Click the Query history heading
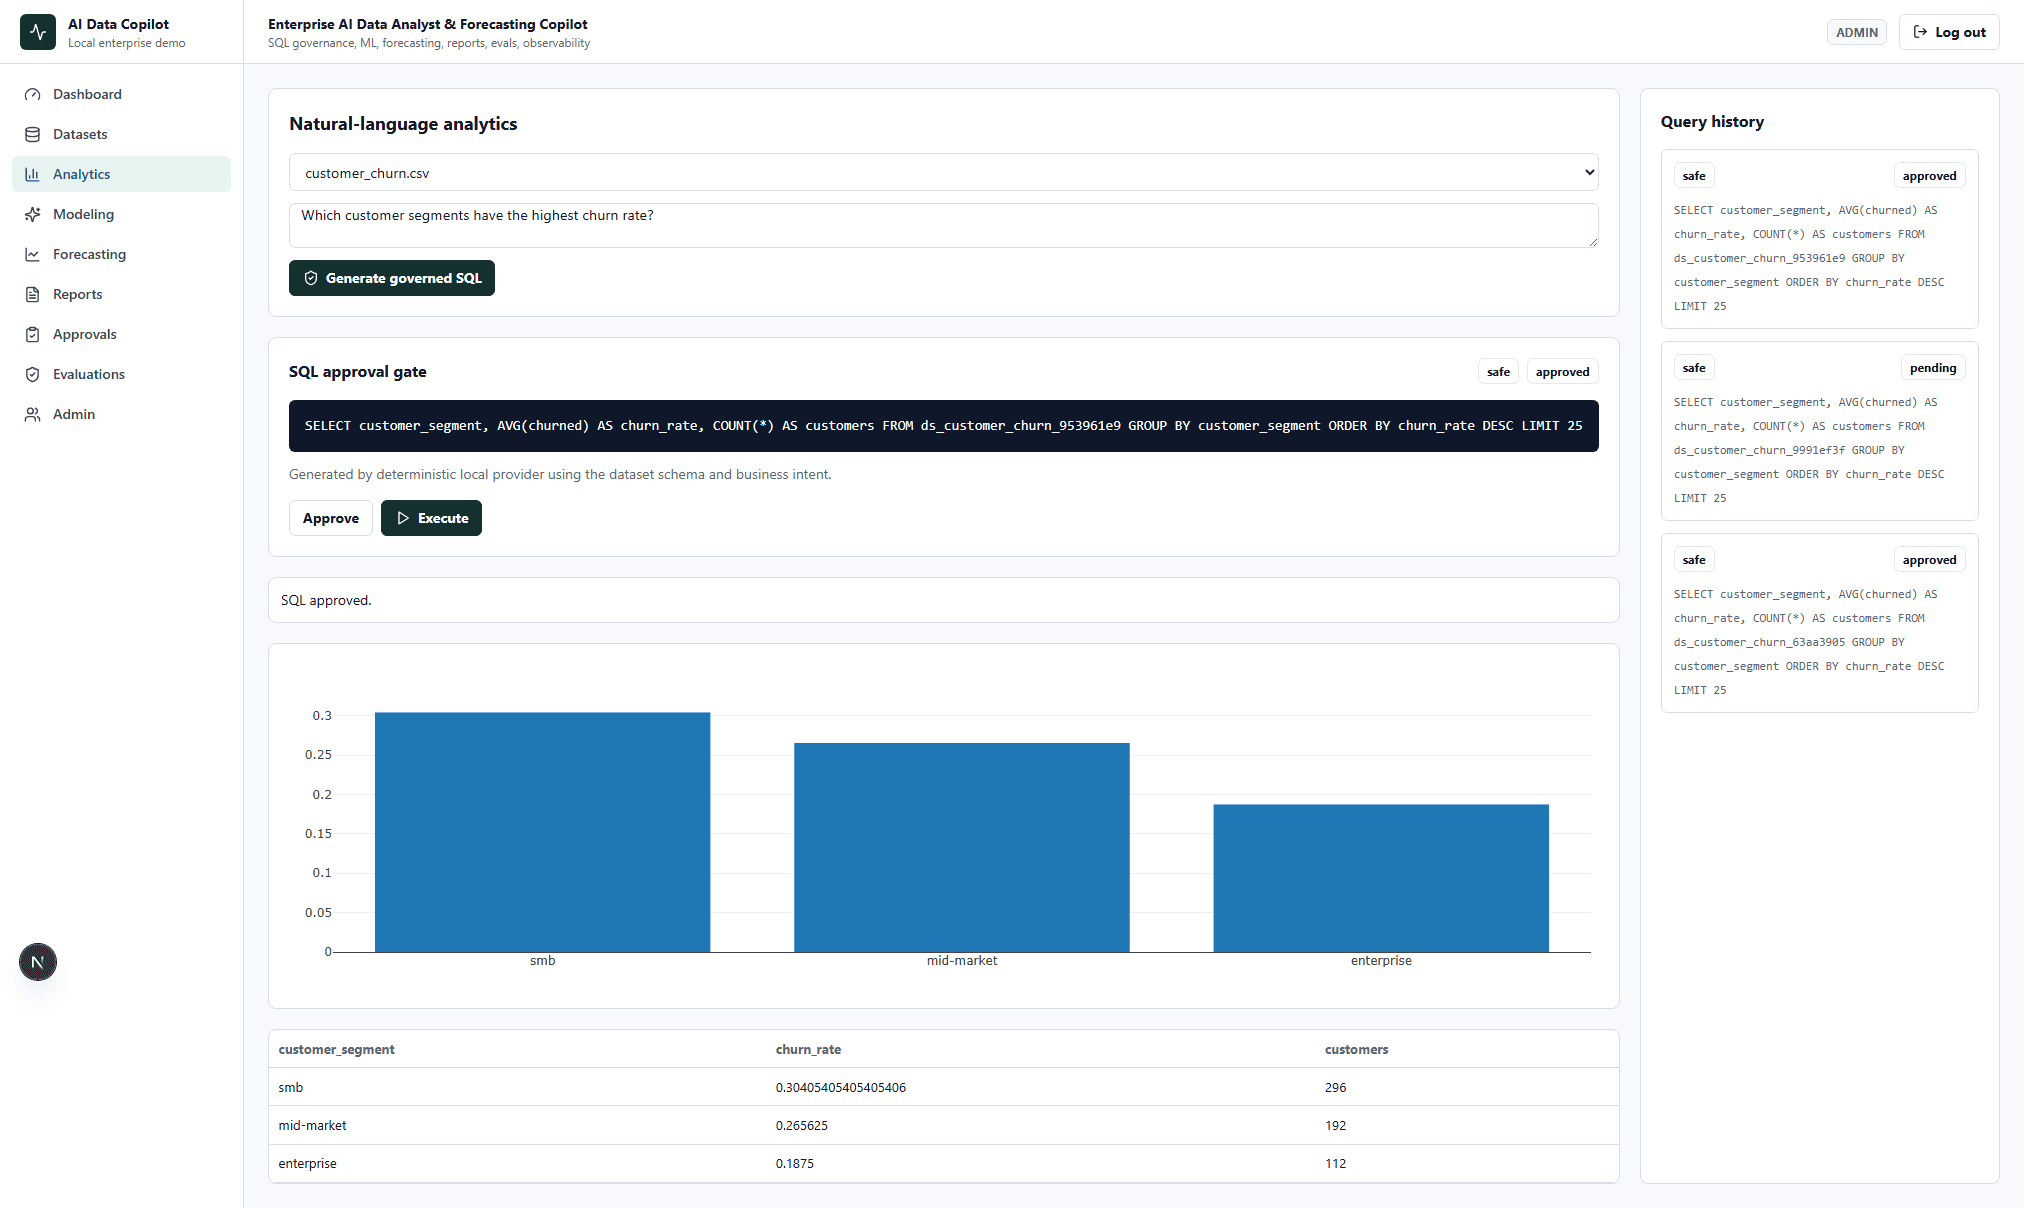The width and height of the screenshot is (2024, 1208). [x=1712, y=122]
